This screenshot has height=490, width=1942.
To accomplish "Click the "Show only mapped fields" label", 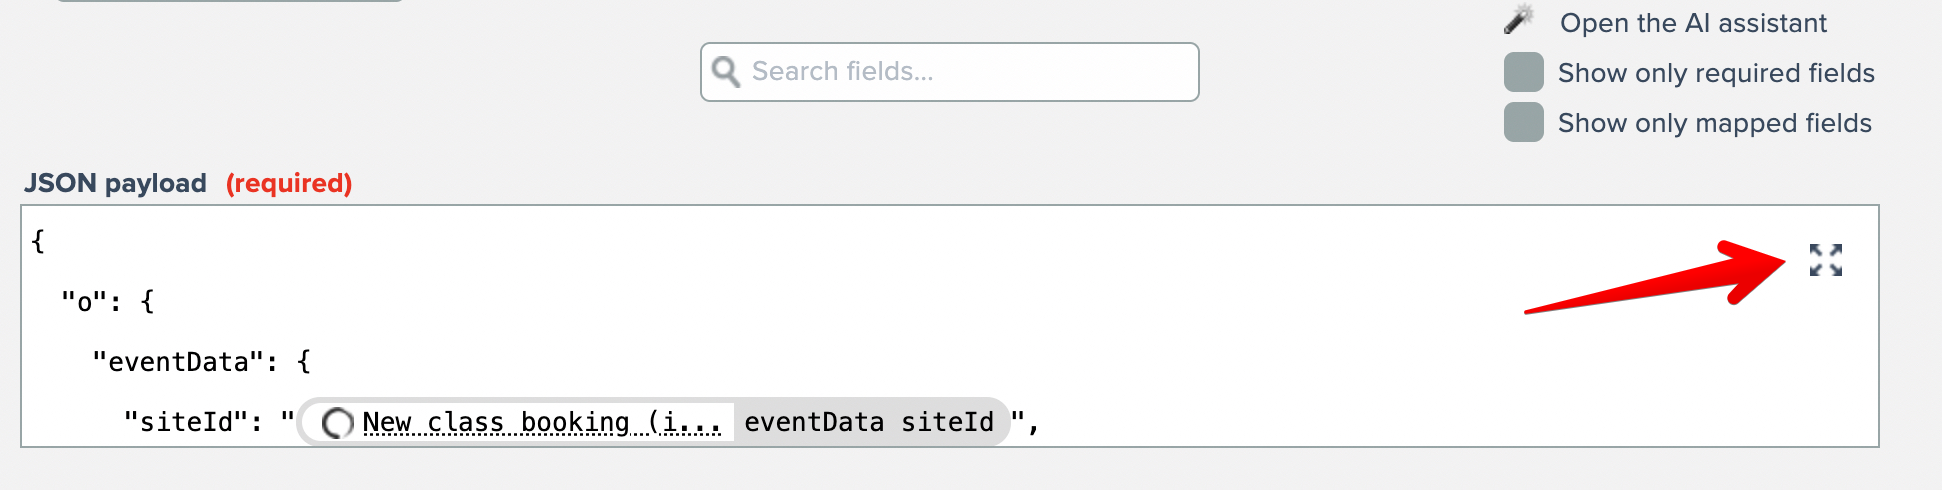I will click(1714, 123).
